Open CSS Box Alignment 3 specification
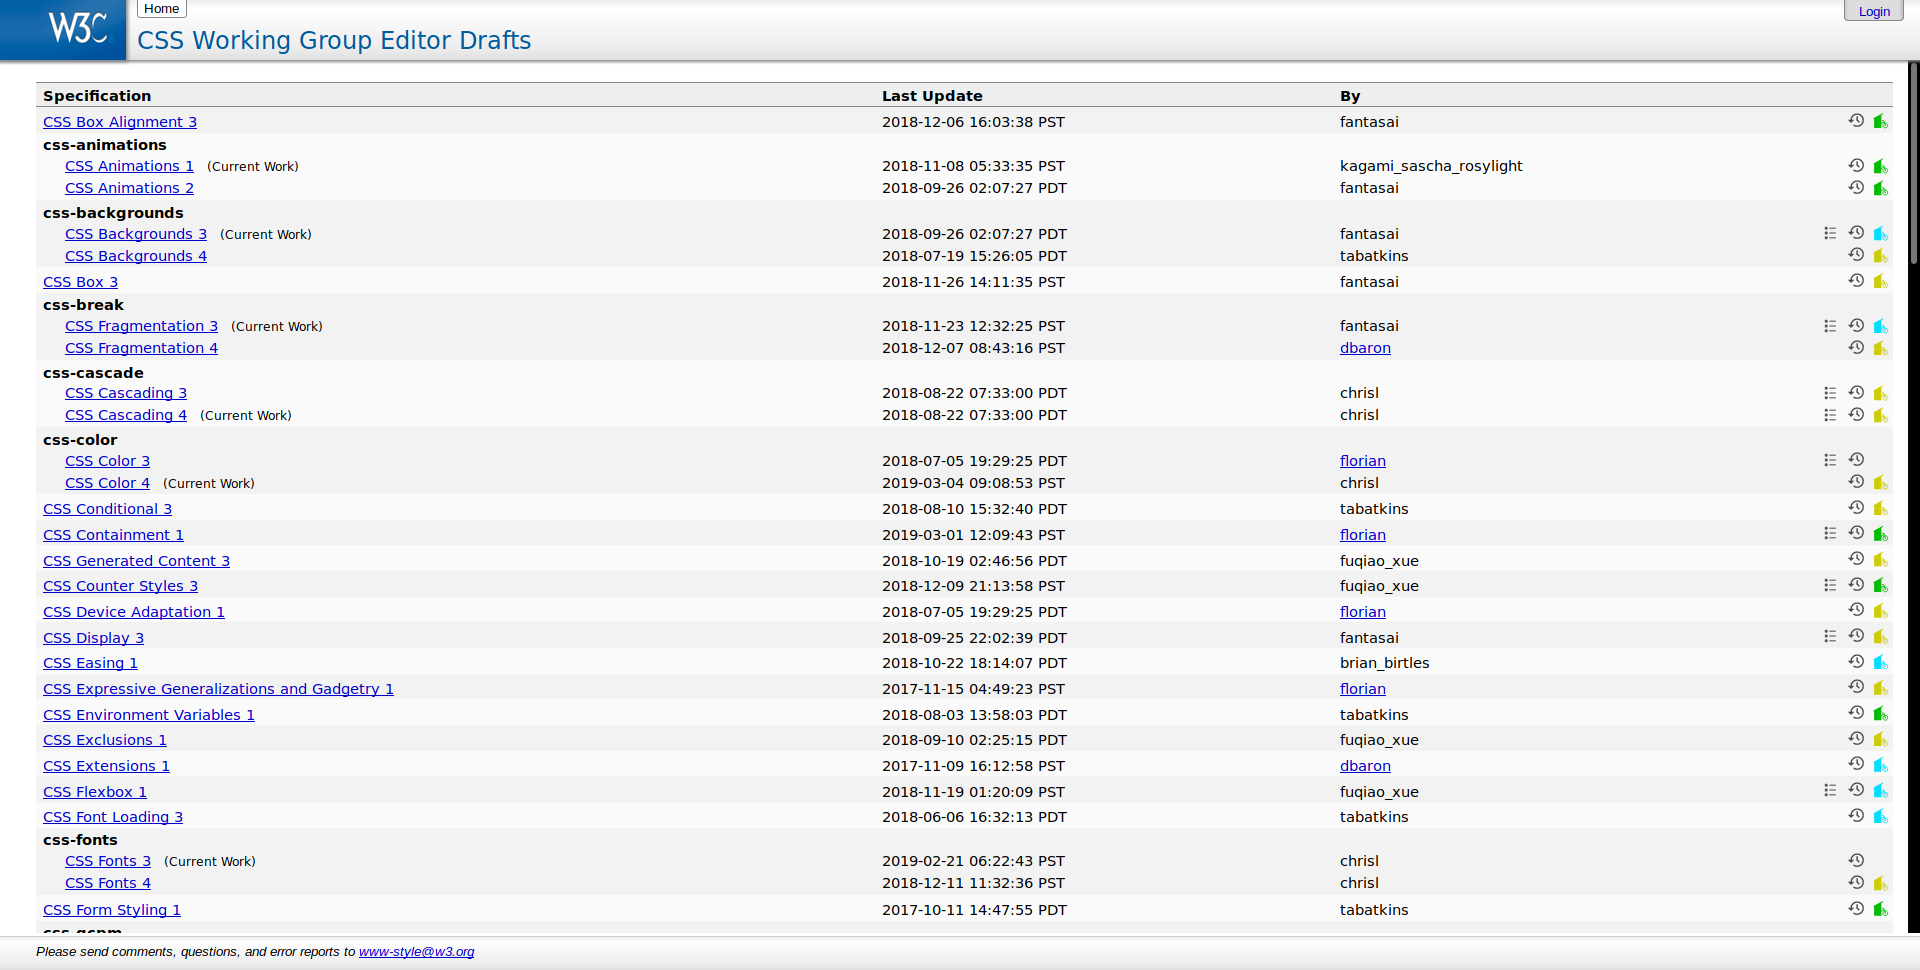The image size is (1920, 970). 120,122
